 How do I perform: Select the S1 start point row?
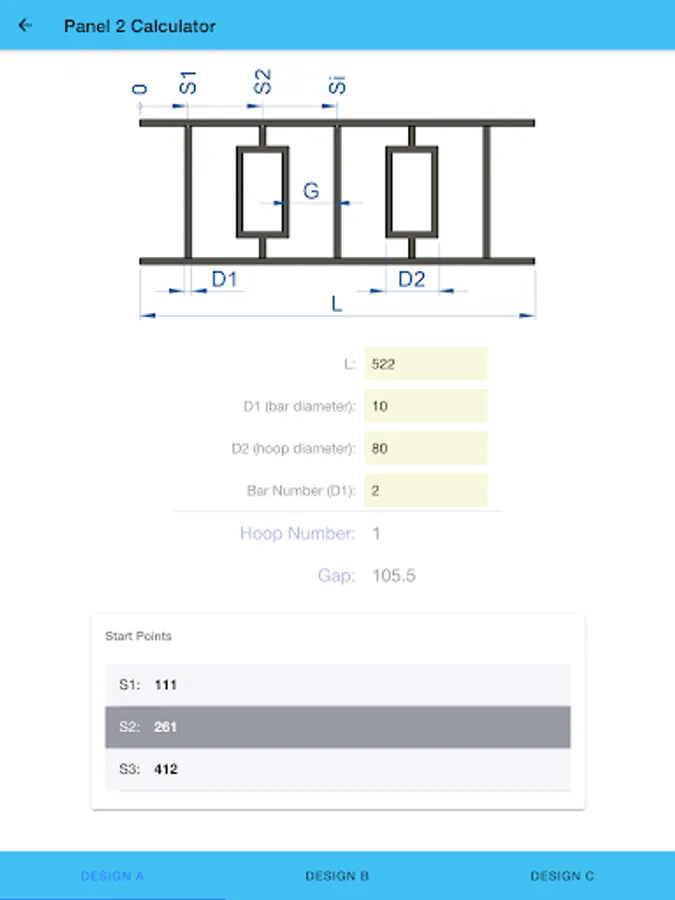[x=337, y=685]
